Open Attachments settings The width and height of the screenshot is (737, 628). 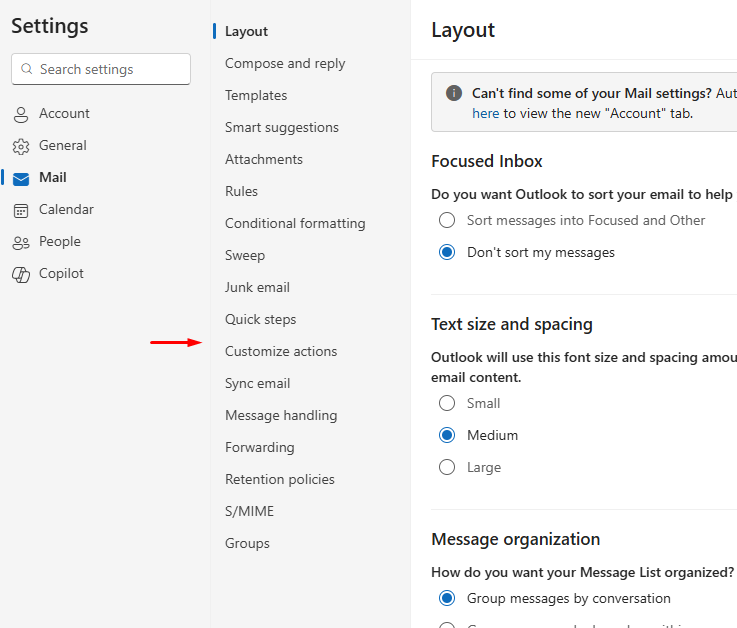[264, 159]
